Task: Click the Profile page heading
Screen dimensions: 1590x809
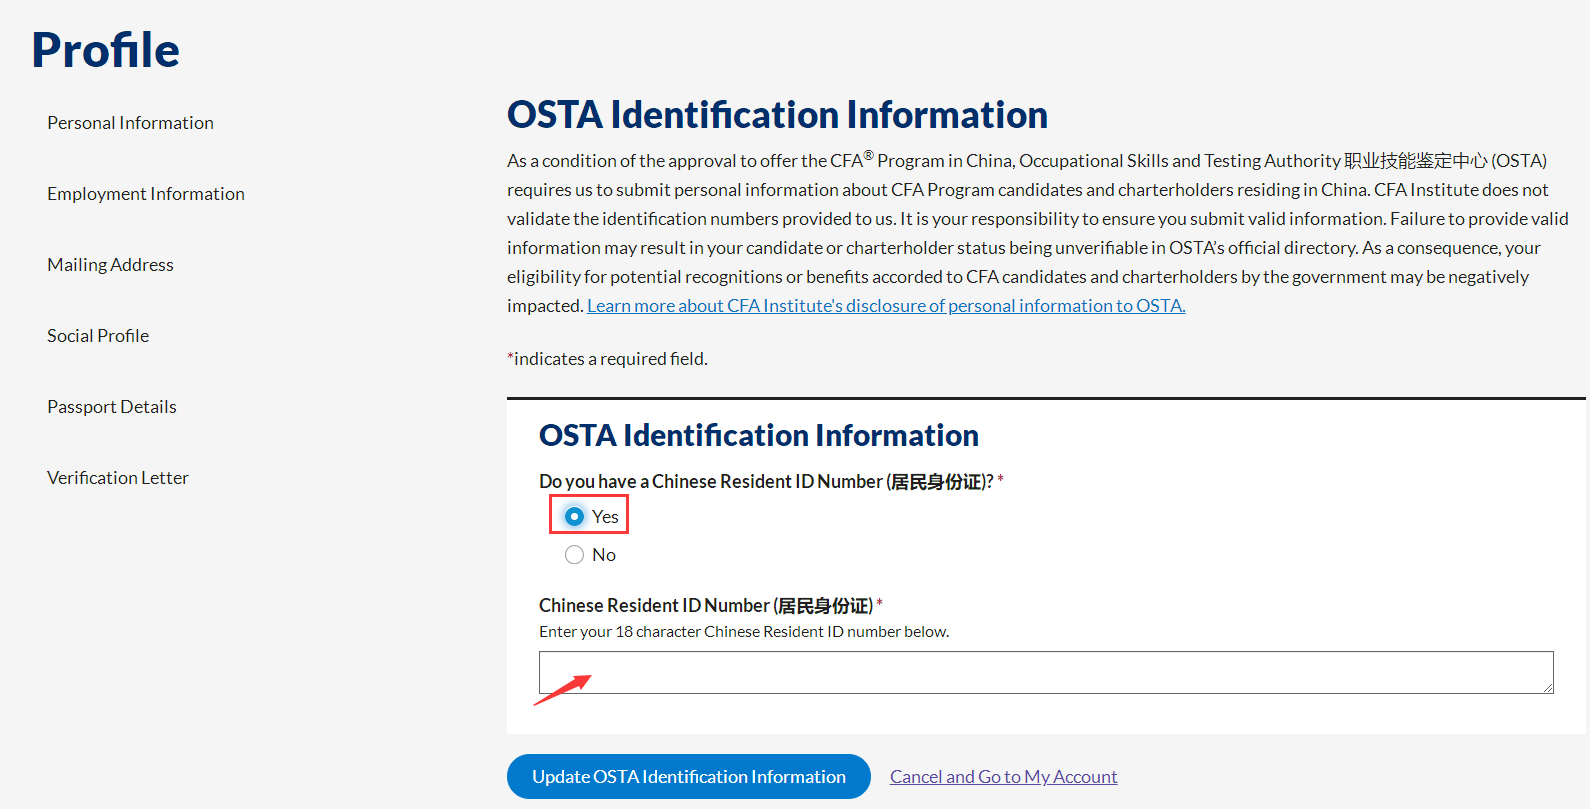Action: pyautogui.click(x=106, y=50)
